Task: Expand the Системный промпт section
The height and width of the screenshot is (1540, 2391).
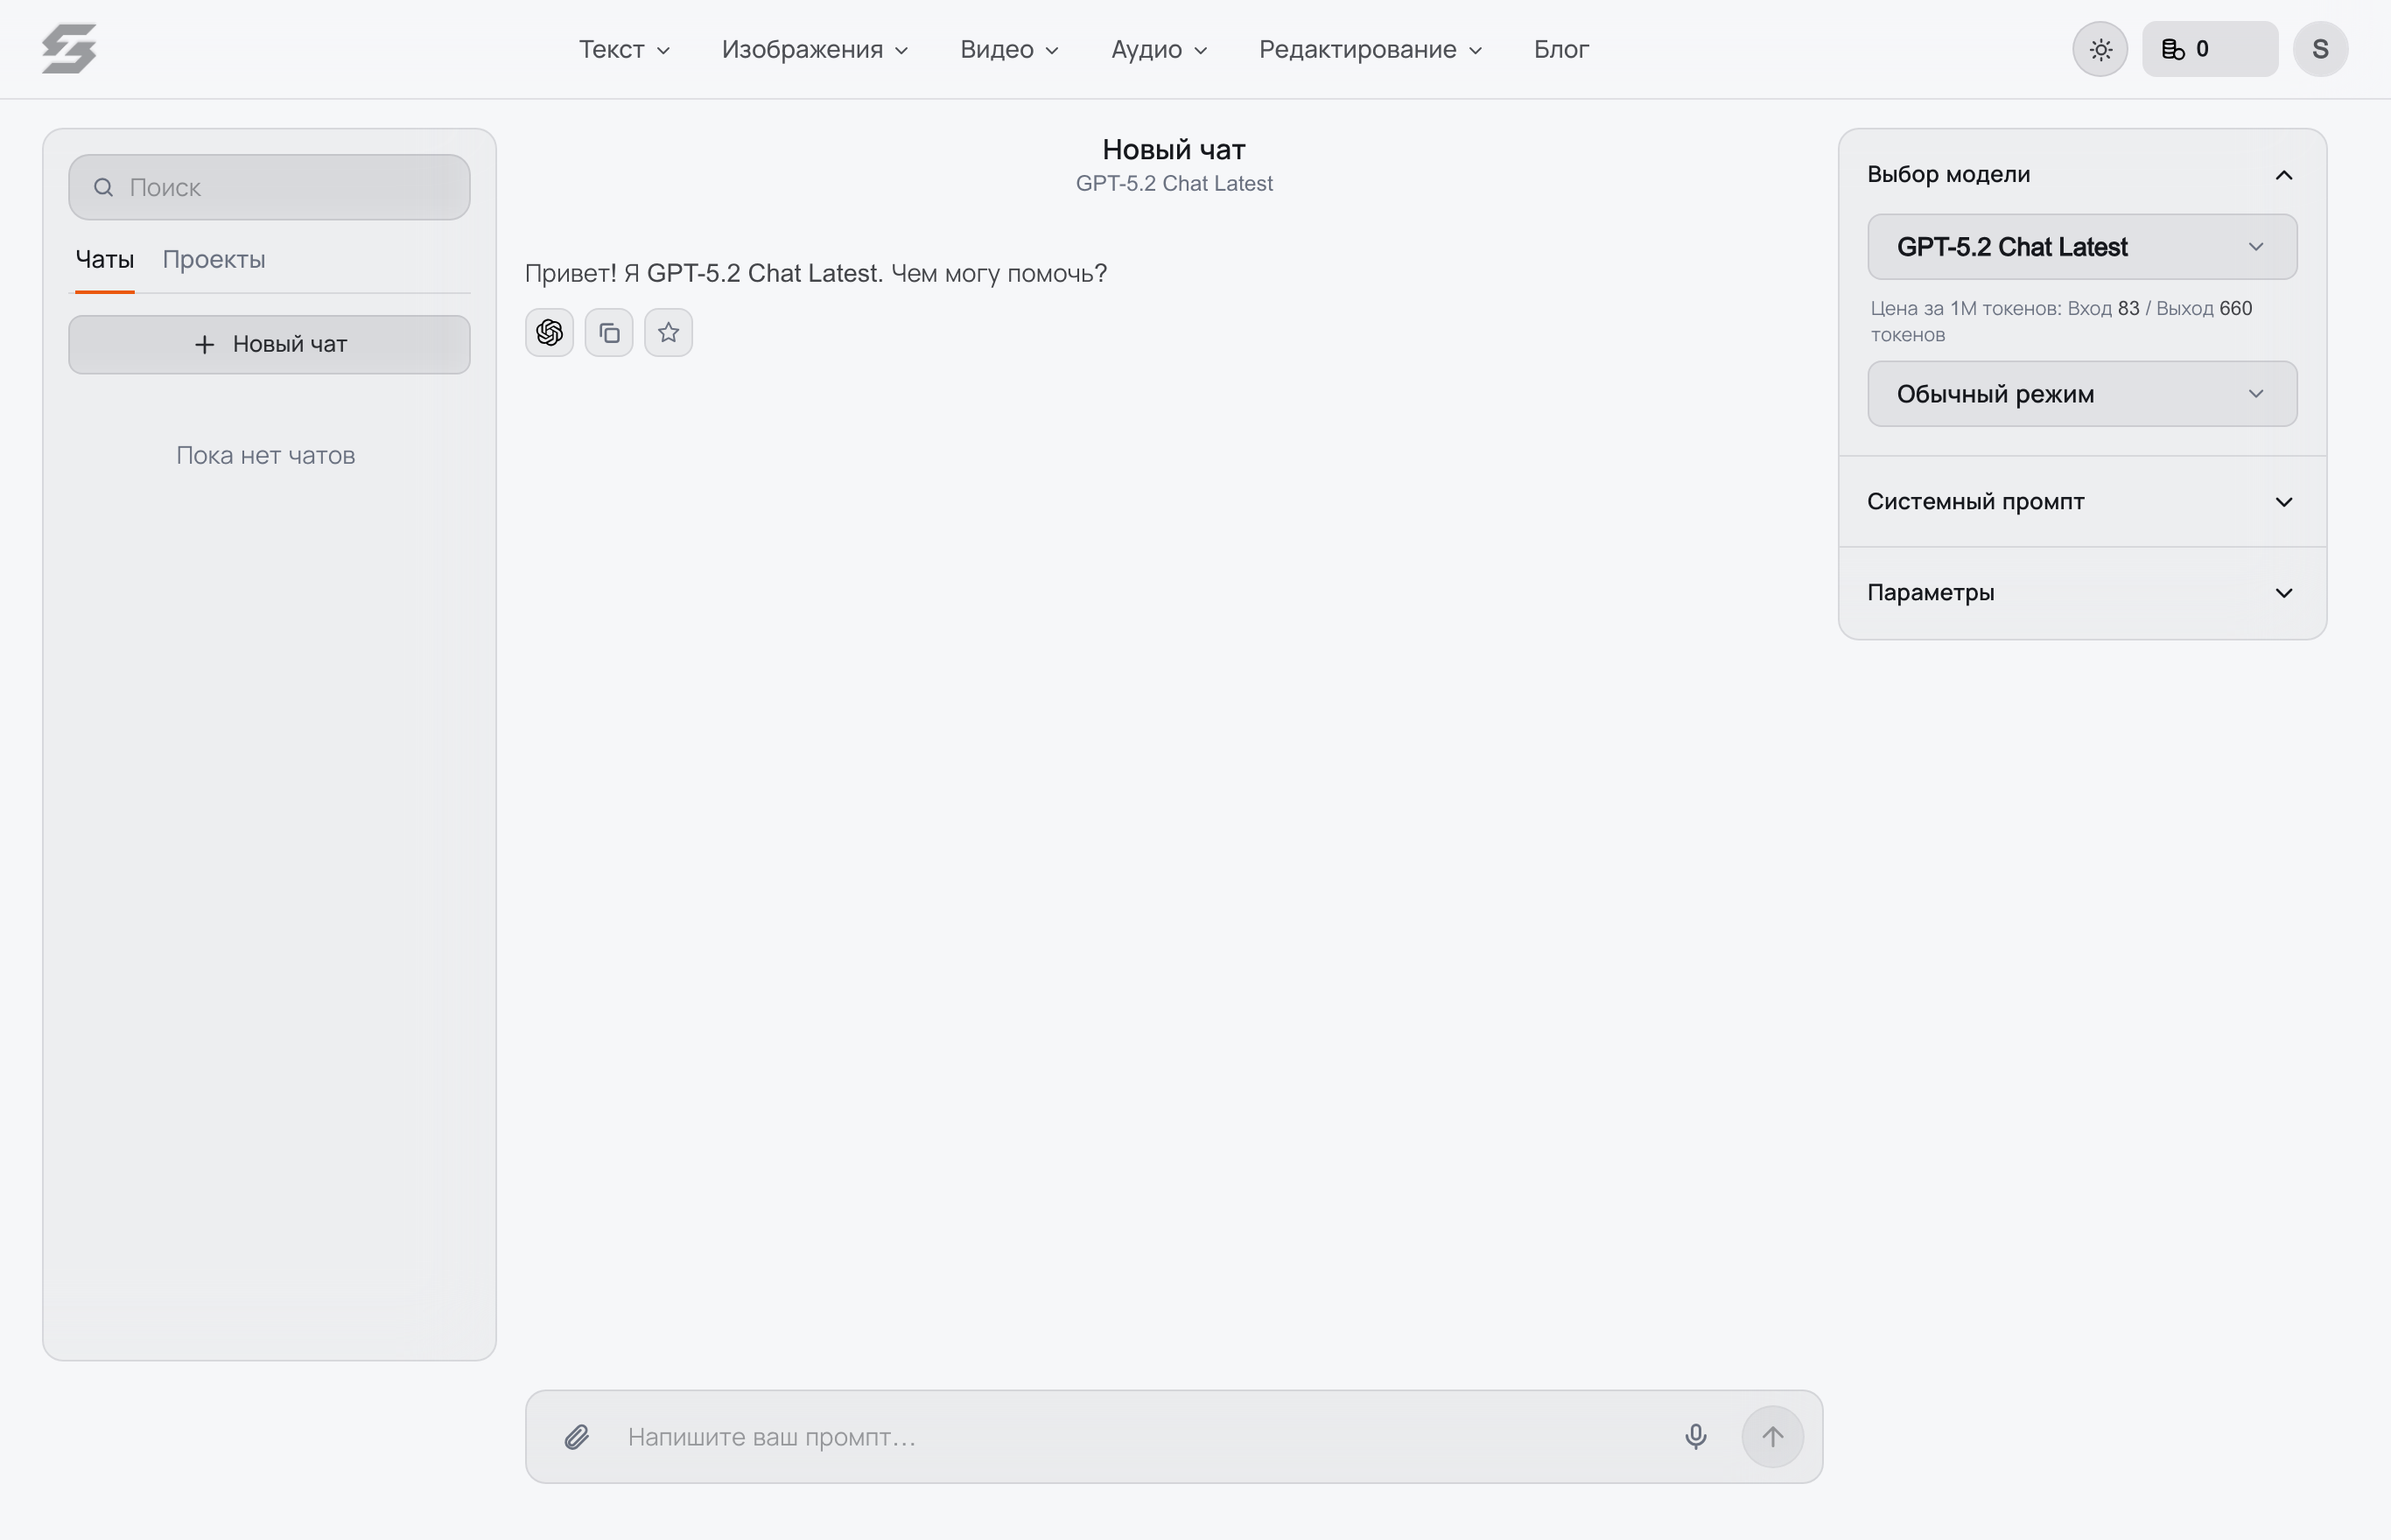Action: point(2082,502)
